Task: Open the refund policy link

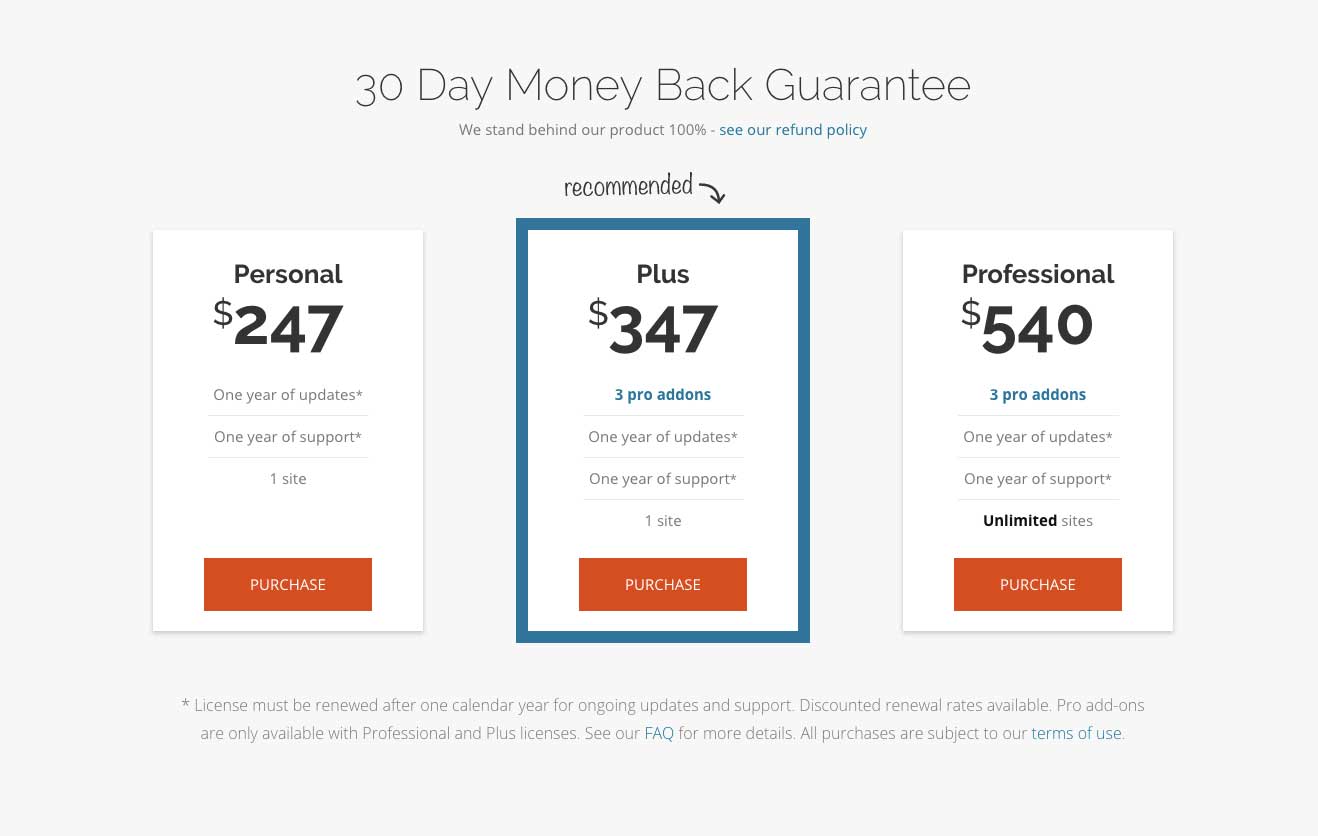Action: pyautogui.click(x=793, y=129)
